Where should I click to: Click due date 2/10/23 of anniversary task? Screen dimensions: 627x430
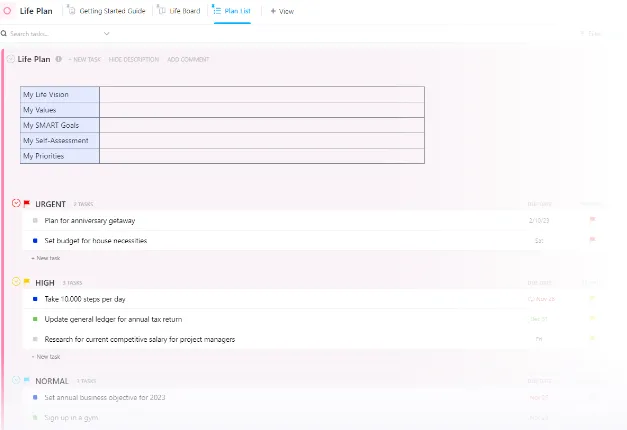click(x=539, y=220)
